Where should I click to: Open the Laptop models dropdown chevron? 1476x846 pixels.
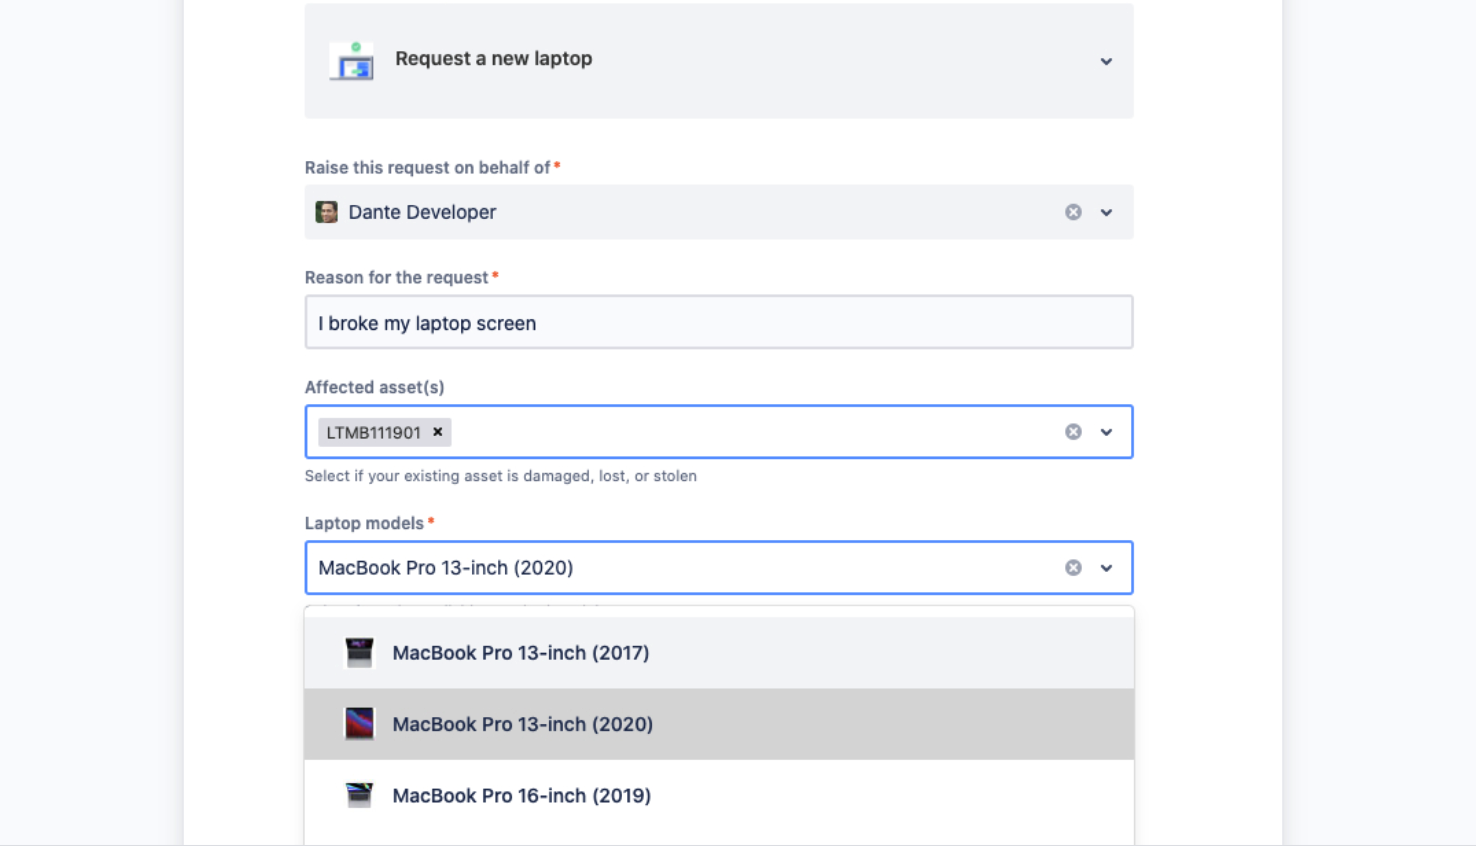pyautogui.click(x=1107, y=567)
